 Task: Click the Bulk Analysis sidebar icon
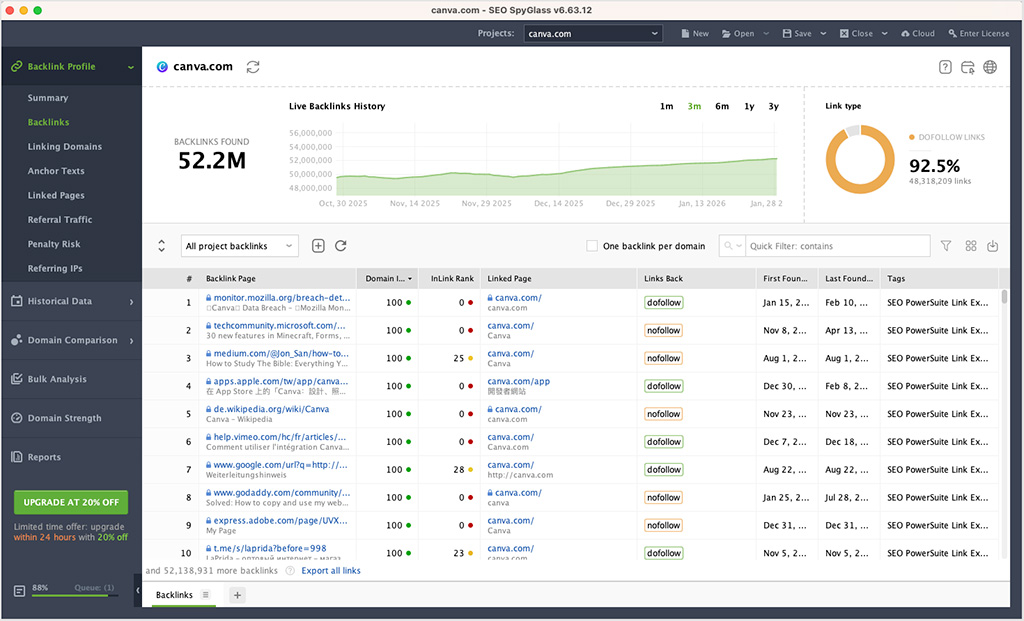click(17, 379)
